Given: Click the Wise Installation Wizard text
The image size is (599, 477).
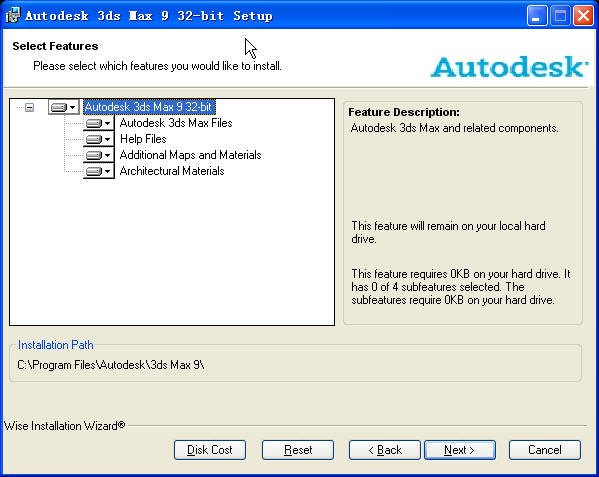Looking at the screenshot, I should (x=65, y=425).
